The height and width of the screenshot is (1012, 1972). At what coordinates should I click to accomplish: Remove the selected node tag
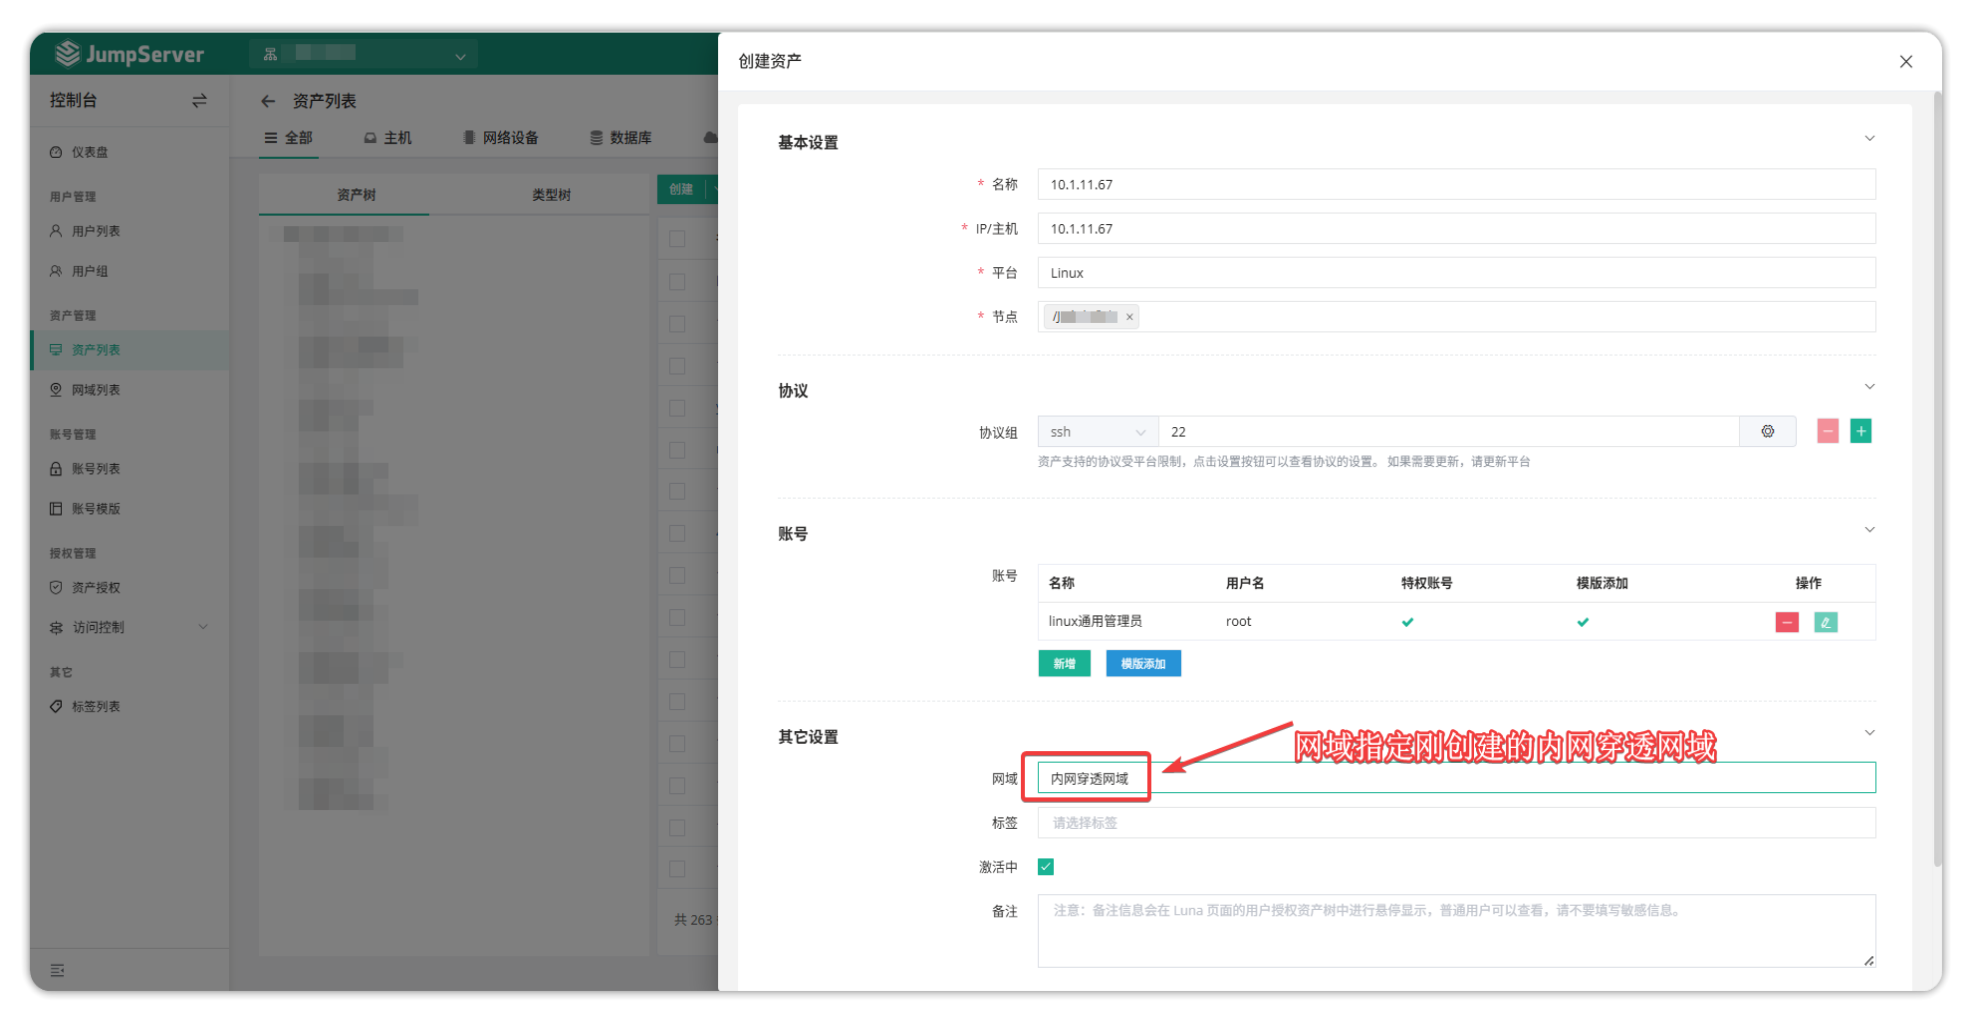point(1129,317)
